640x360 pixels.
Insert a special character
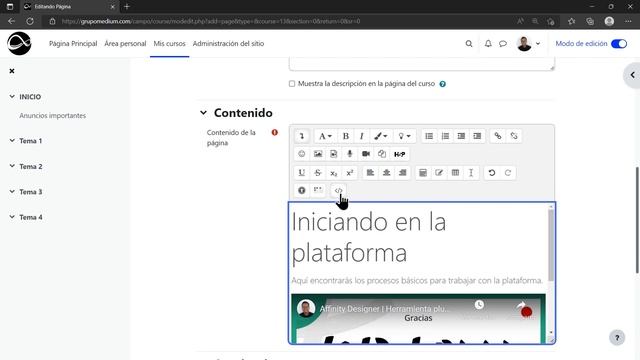pos(439,173)
